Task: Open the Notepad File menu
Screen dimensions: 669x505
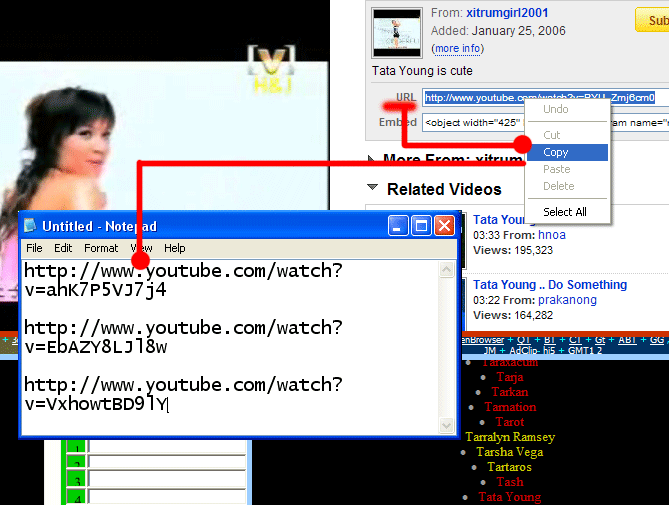Action: tap(34, 248)
